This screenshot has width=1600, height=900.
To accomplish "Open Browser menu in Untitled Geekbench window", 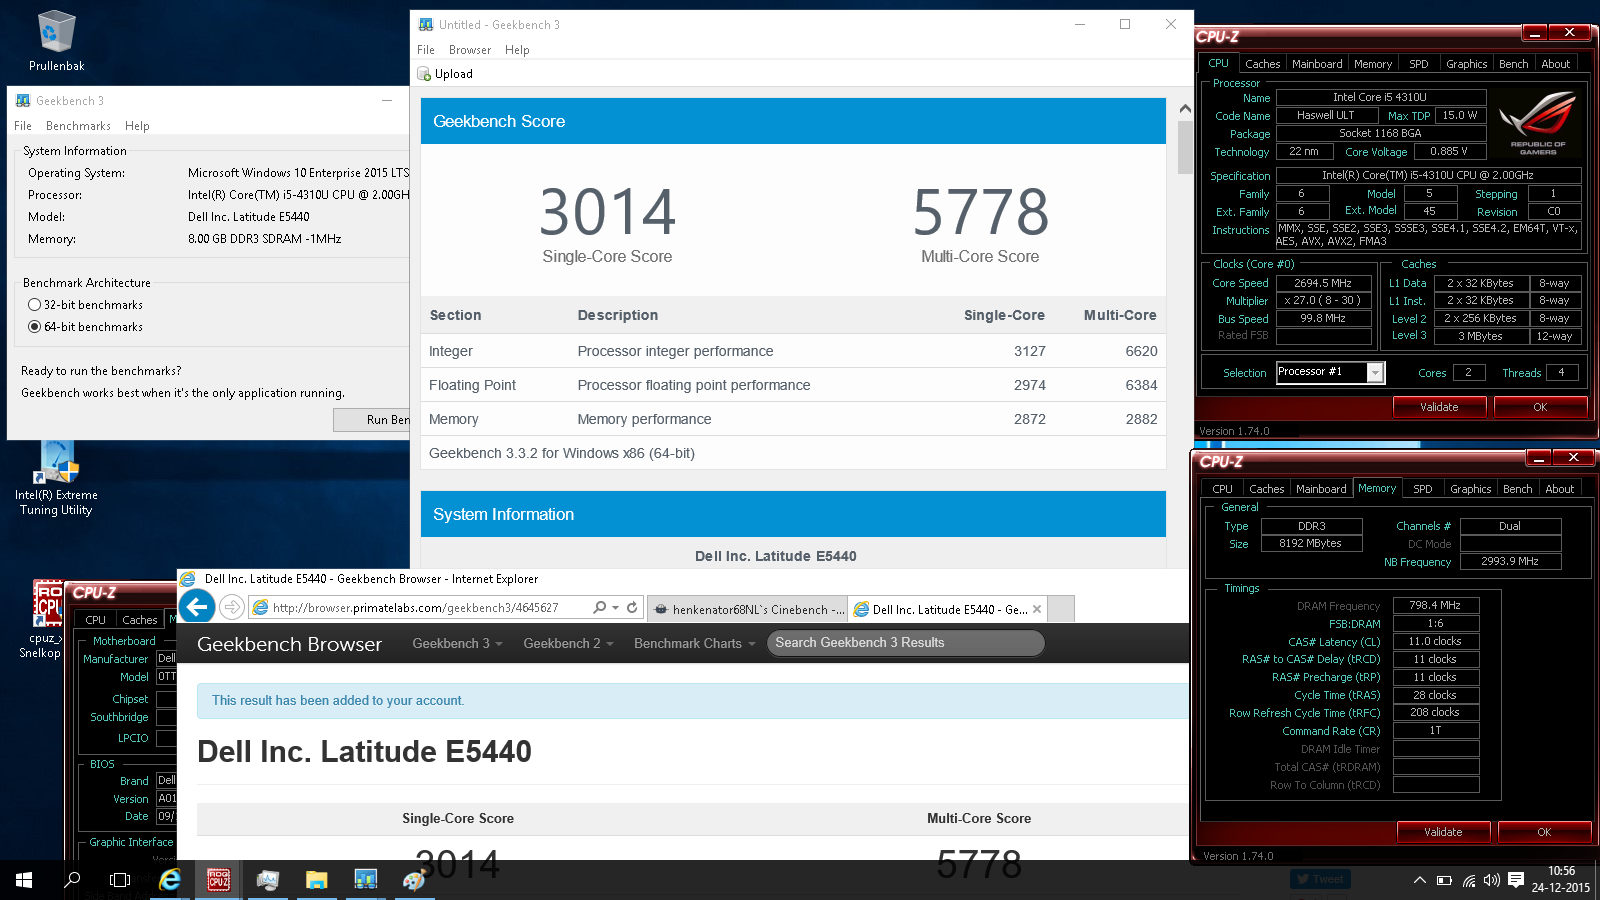I will pyautogui.click(x=470, y=50).
